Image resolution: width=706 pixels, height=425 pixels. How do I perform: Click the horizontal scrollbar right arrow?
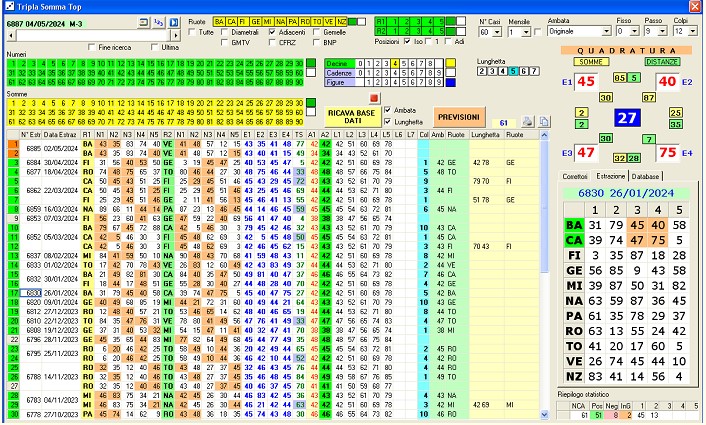pos(176,35)
